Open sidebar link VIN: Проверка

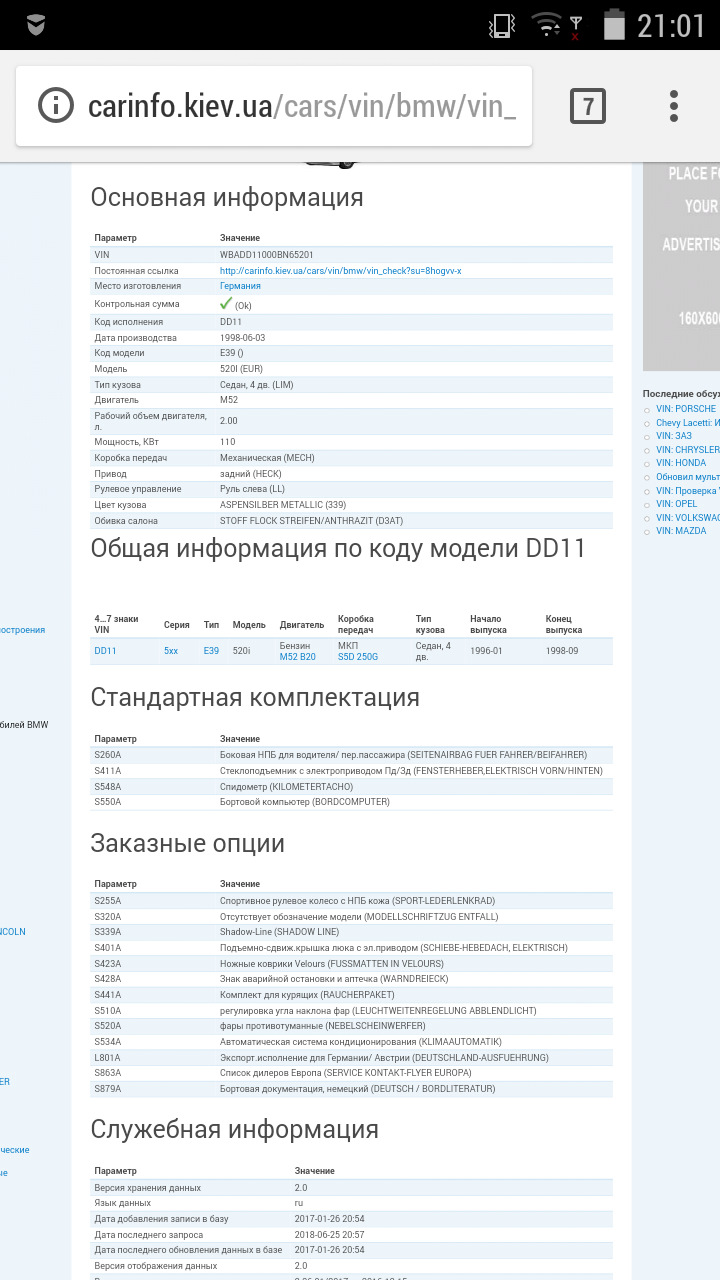687,491
